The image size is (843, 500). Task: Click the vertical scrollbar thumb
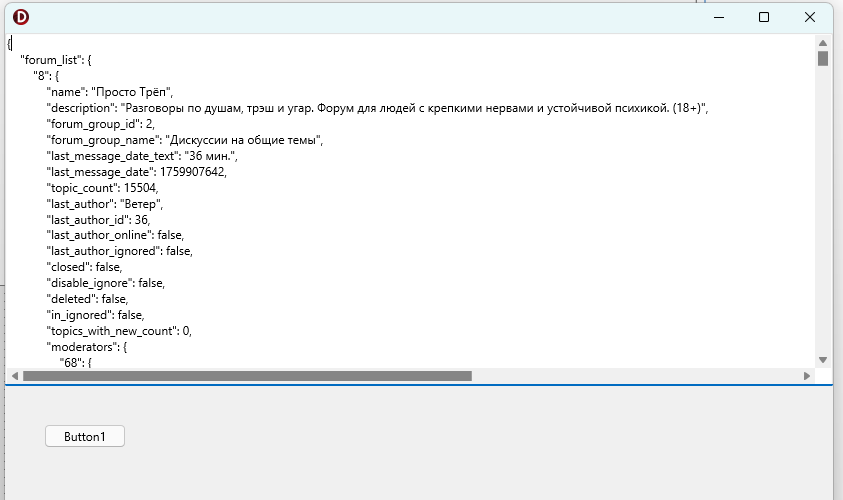pos(823,58)
